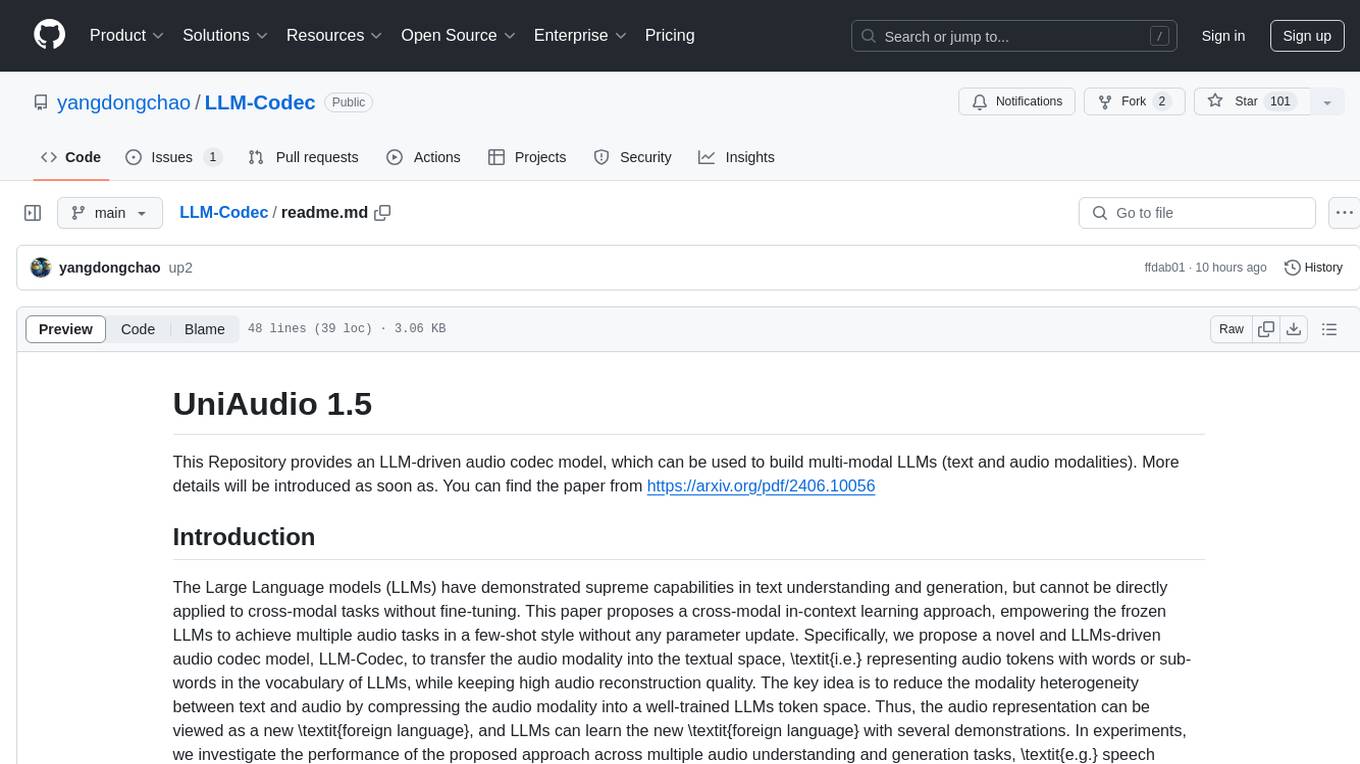Screen dimensions: 1360x764
Task: Switch to the Code tab
Action: (71, 157)
